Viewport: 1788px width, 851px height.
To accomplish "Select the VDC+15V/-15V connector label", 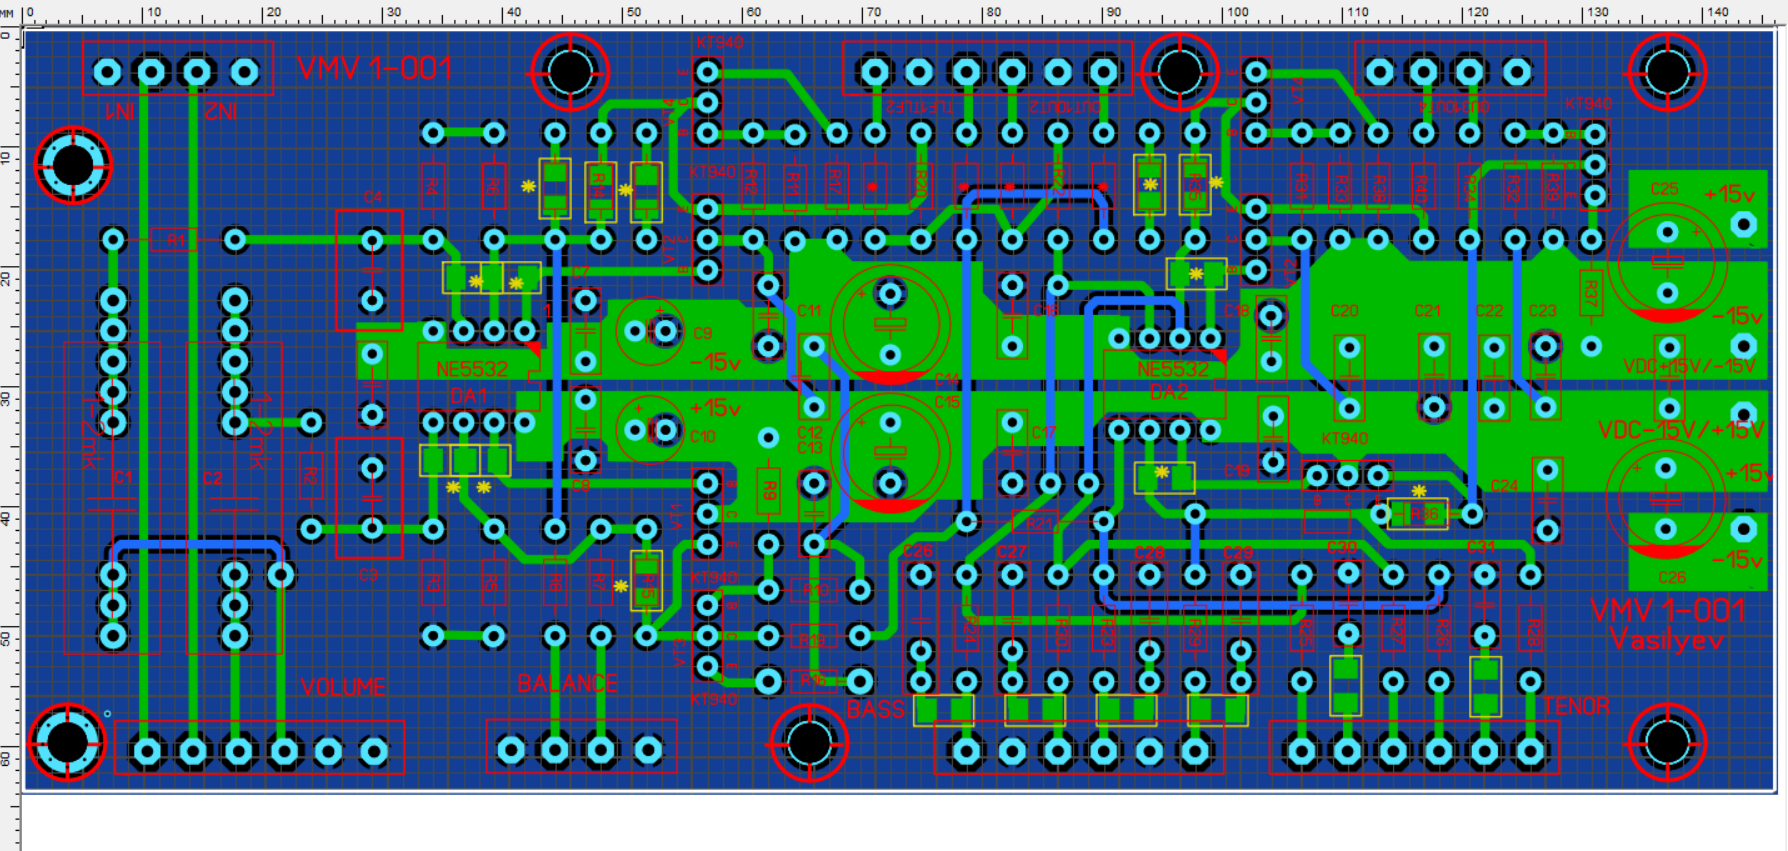I will [x=1689, y=366].
